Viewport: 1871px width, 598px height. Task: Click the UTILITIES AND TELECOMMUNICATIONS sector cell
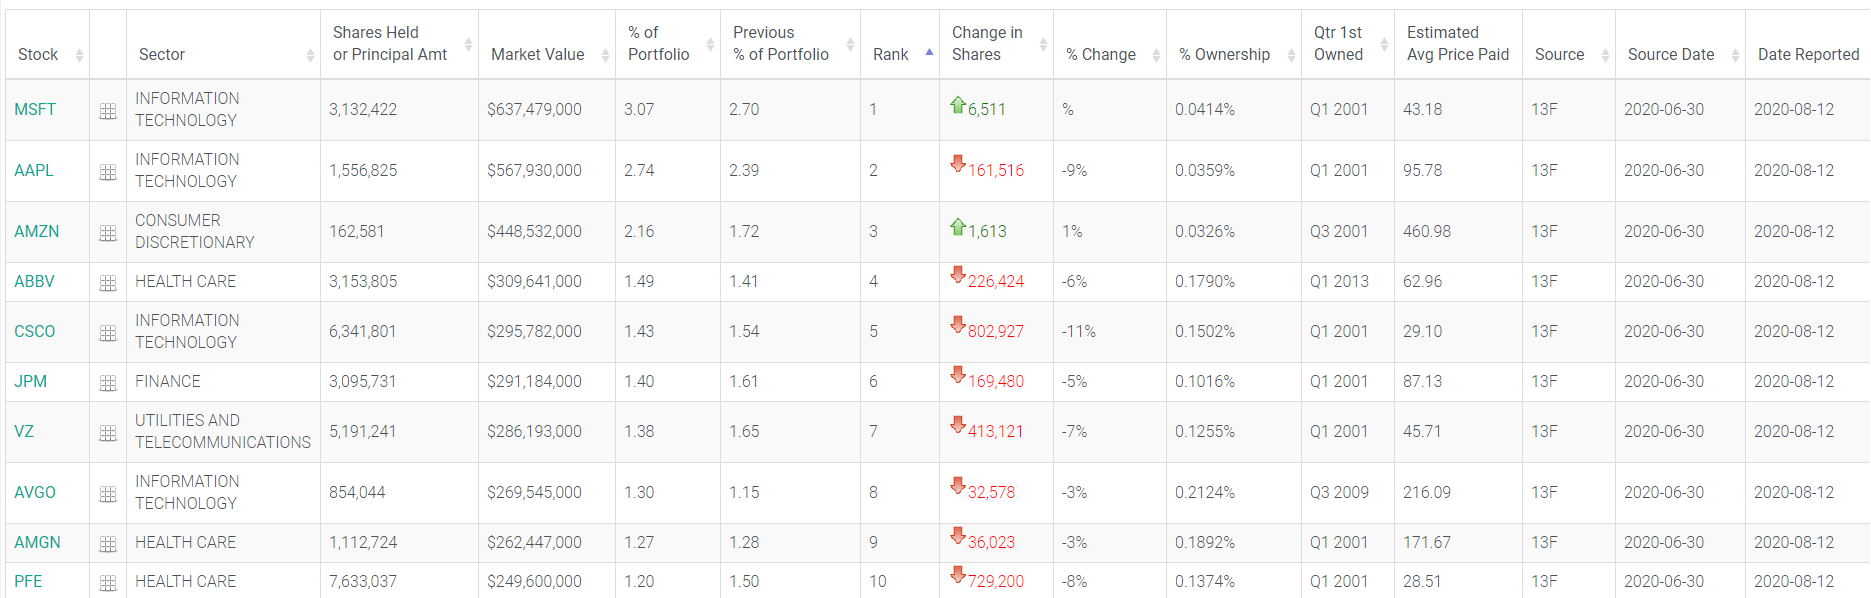point(223,432)
